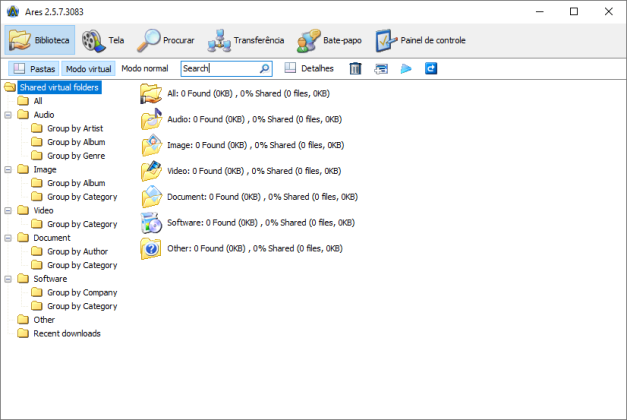This screenshot has height=420, width=627.
Task: Toggle the Pastas folders panel
Action: coord(34,69)
